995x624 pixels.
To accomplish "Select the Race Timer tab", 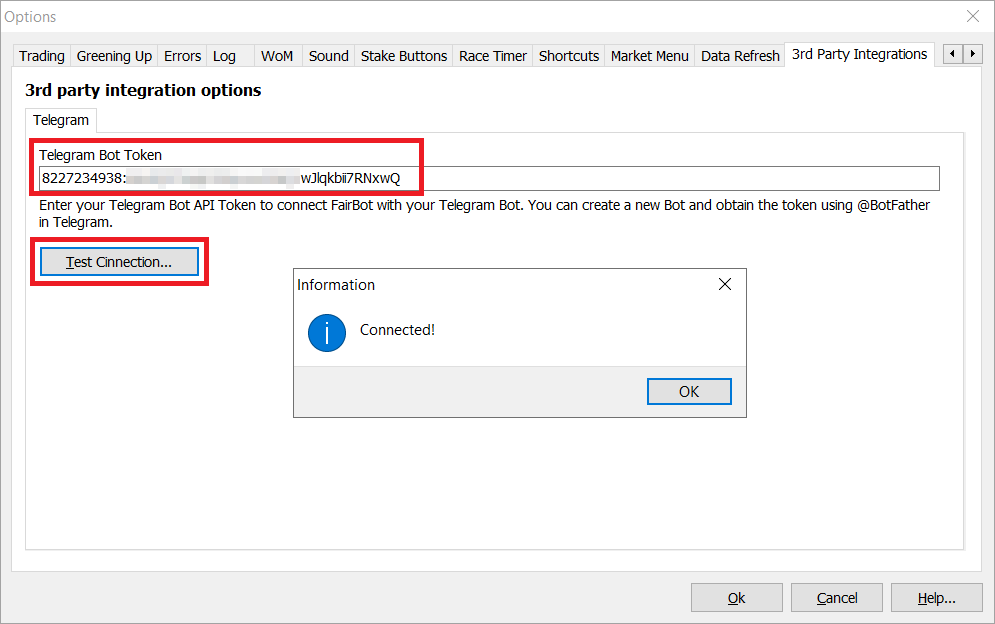I will tap(492, 56).
